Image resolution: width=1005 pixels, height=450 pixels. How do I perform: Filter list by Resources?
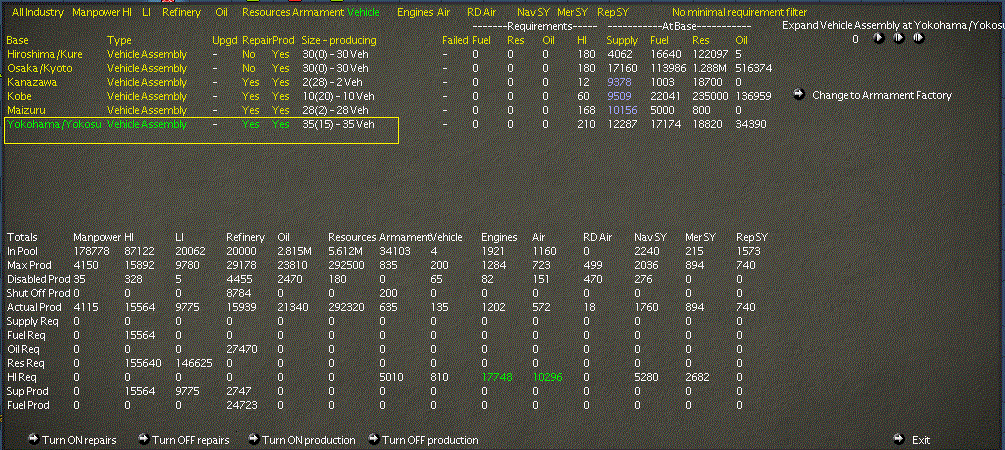click(x=265, y=12)
